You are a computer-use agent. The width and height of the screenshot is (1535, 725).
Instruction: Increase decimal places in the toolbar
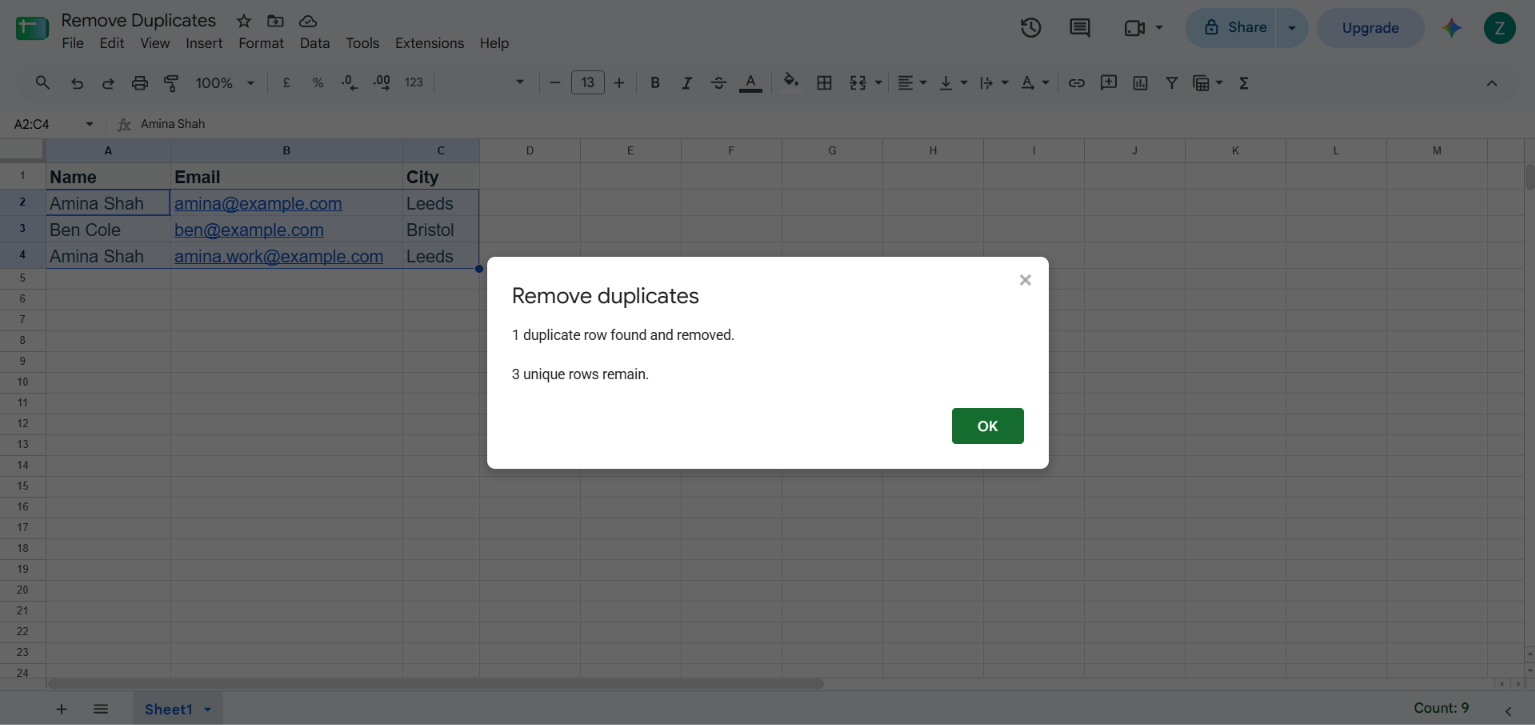pyautogui.click(x=381, y=83)
